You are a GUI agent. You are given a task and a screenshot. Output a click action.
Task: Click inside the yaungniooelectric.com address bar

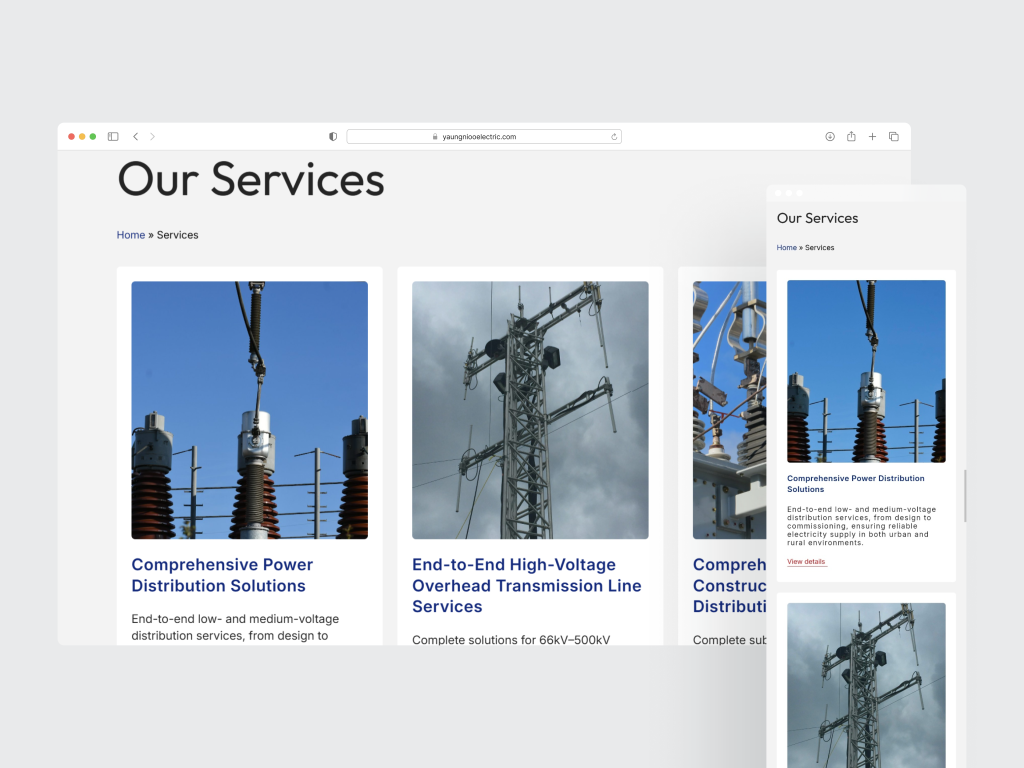(484, 136)
